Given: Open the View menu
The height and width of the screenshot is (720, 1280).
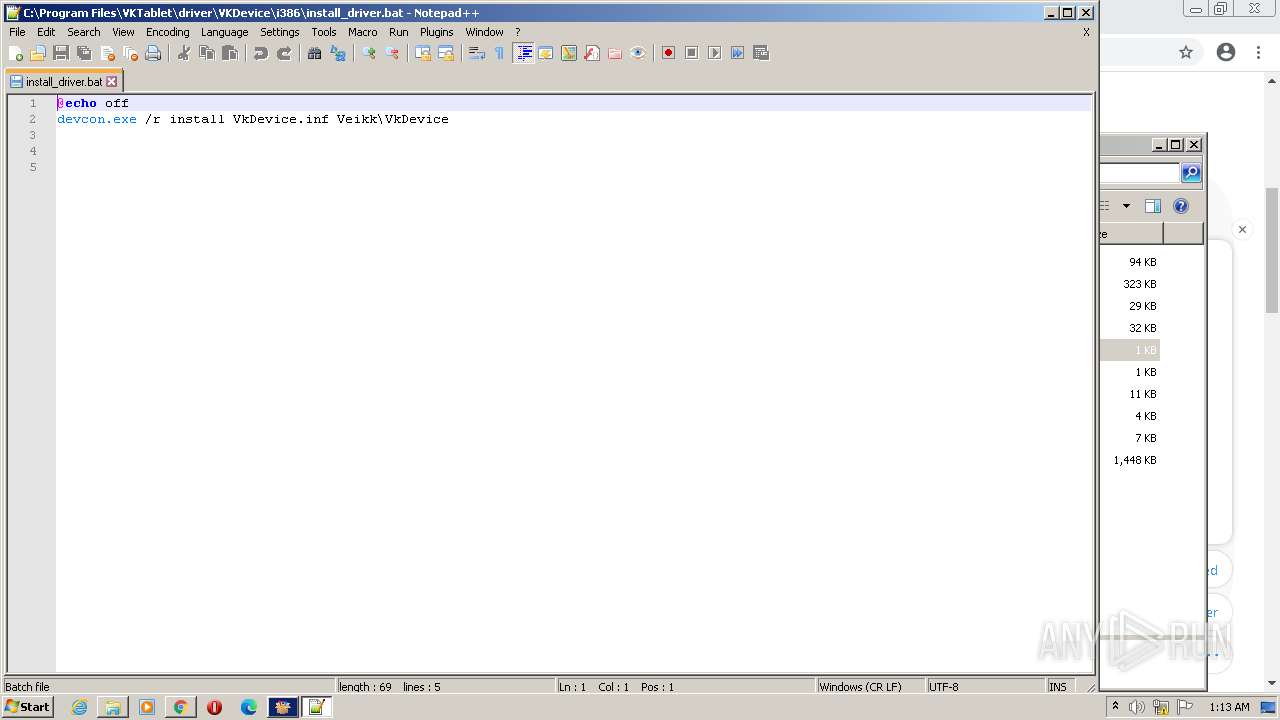Looking at the screenshot, I should coord(123,32).
